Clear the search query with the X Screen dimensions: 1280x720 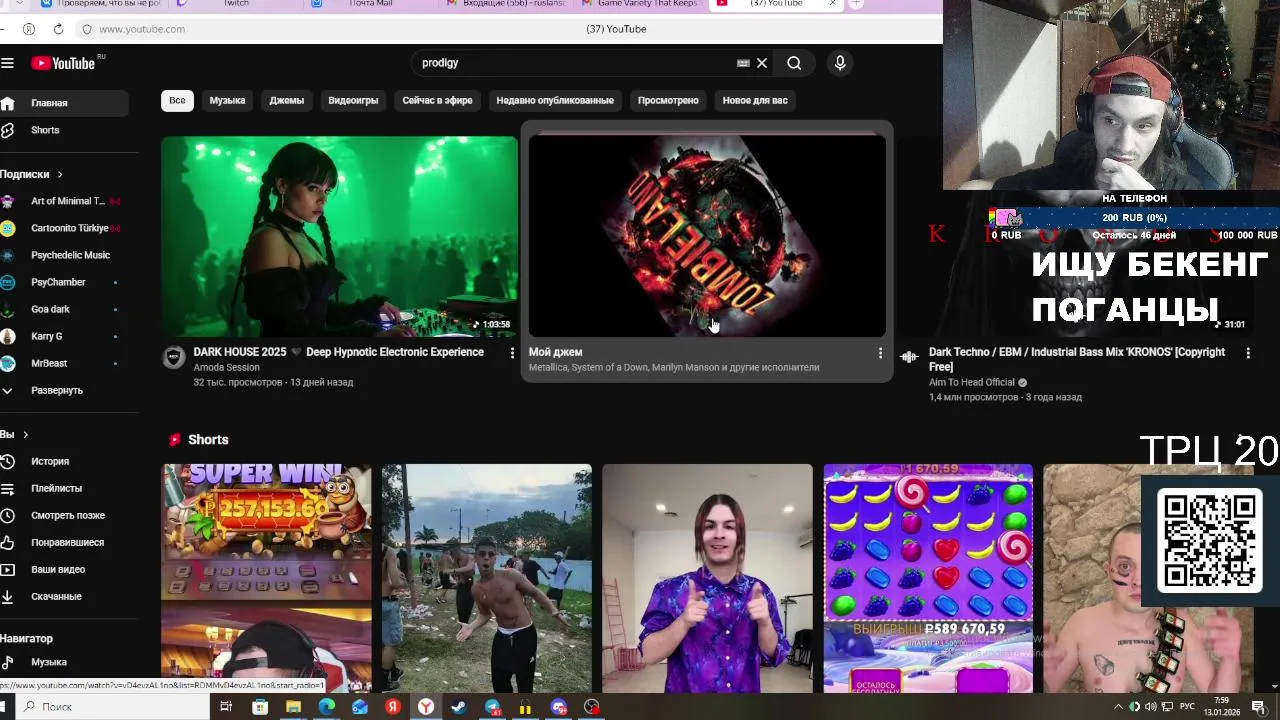(761, 63)
